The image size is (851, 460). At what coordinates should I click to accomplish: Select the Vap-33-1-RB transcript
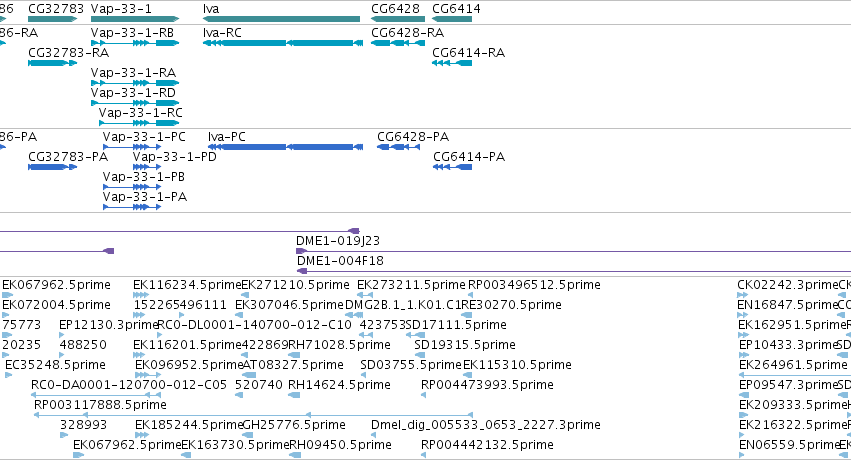(135, 43)
